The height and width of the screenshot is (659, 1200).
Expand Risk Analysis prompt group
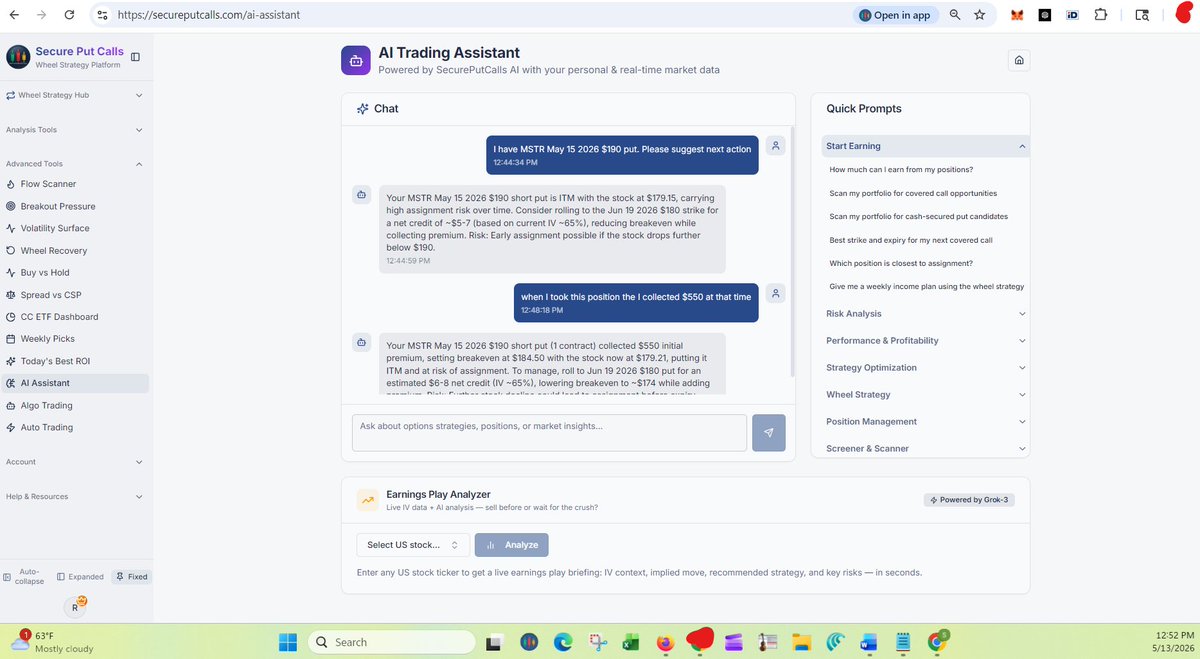[925, 314]
